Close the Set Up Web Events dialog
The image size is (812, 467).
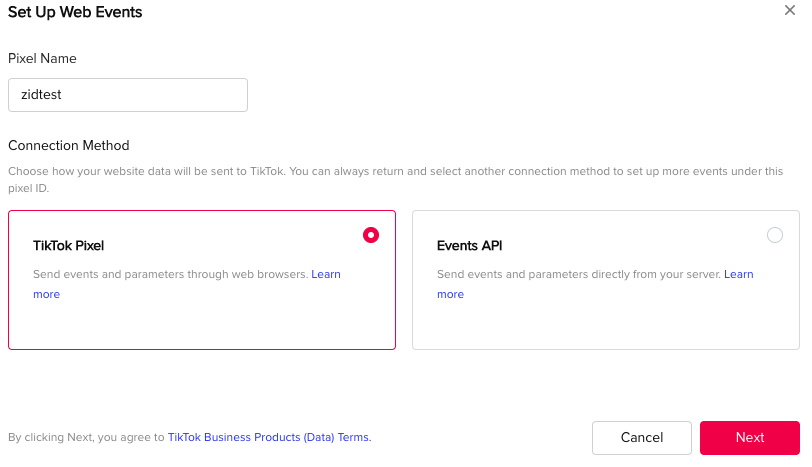(x=789, y=10)
